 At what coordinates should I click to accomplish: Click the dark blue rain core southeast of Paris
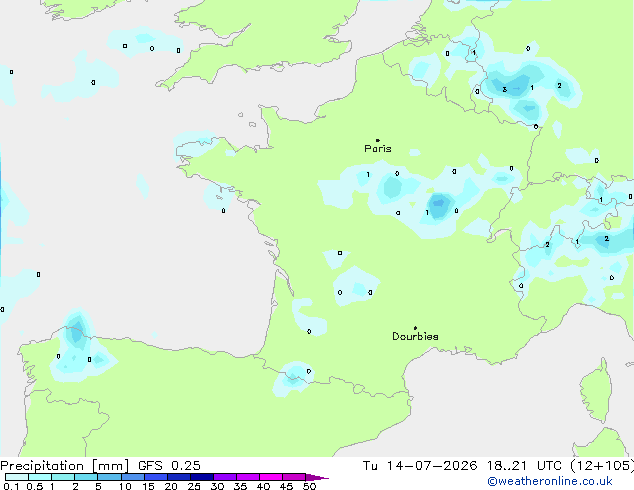coord(438,205)
